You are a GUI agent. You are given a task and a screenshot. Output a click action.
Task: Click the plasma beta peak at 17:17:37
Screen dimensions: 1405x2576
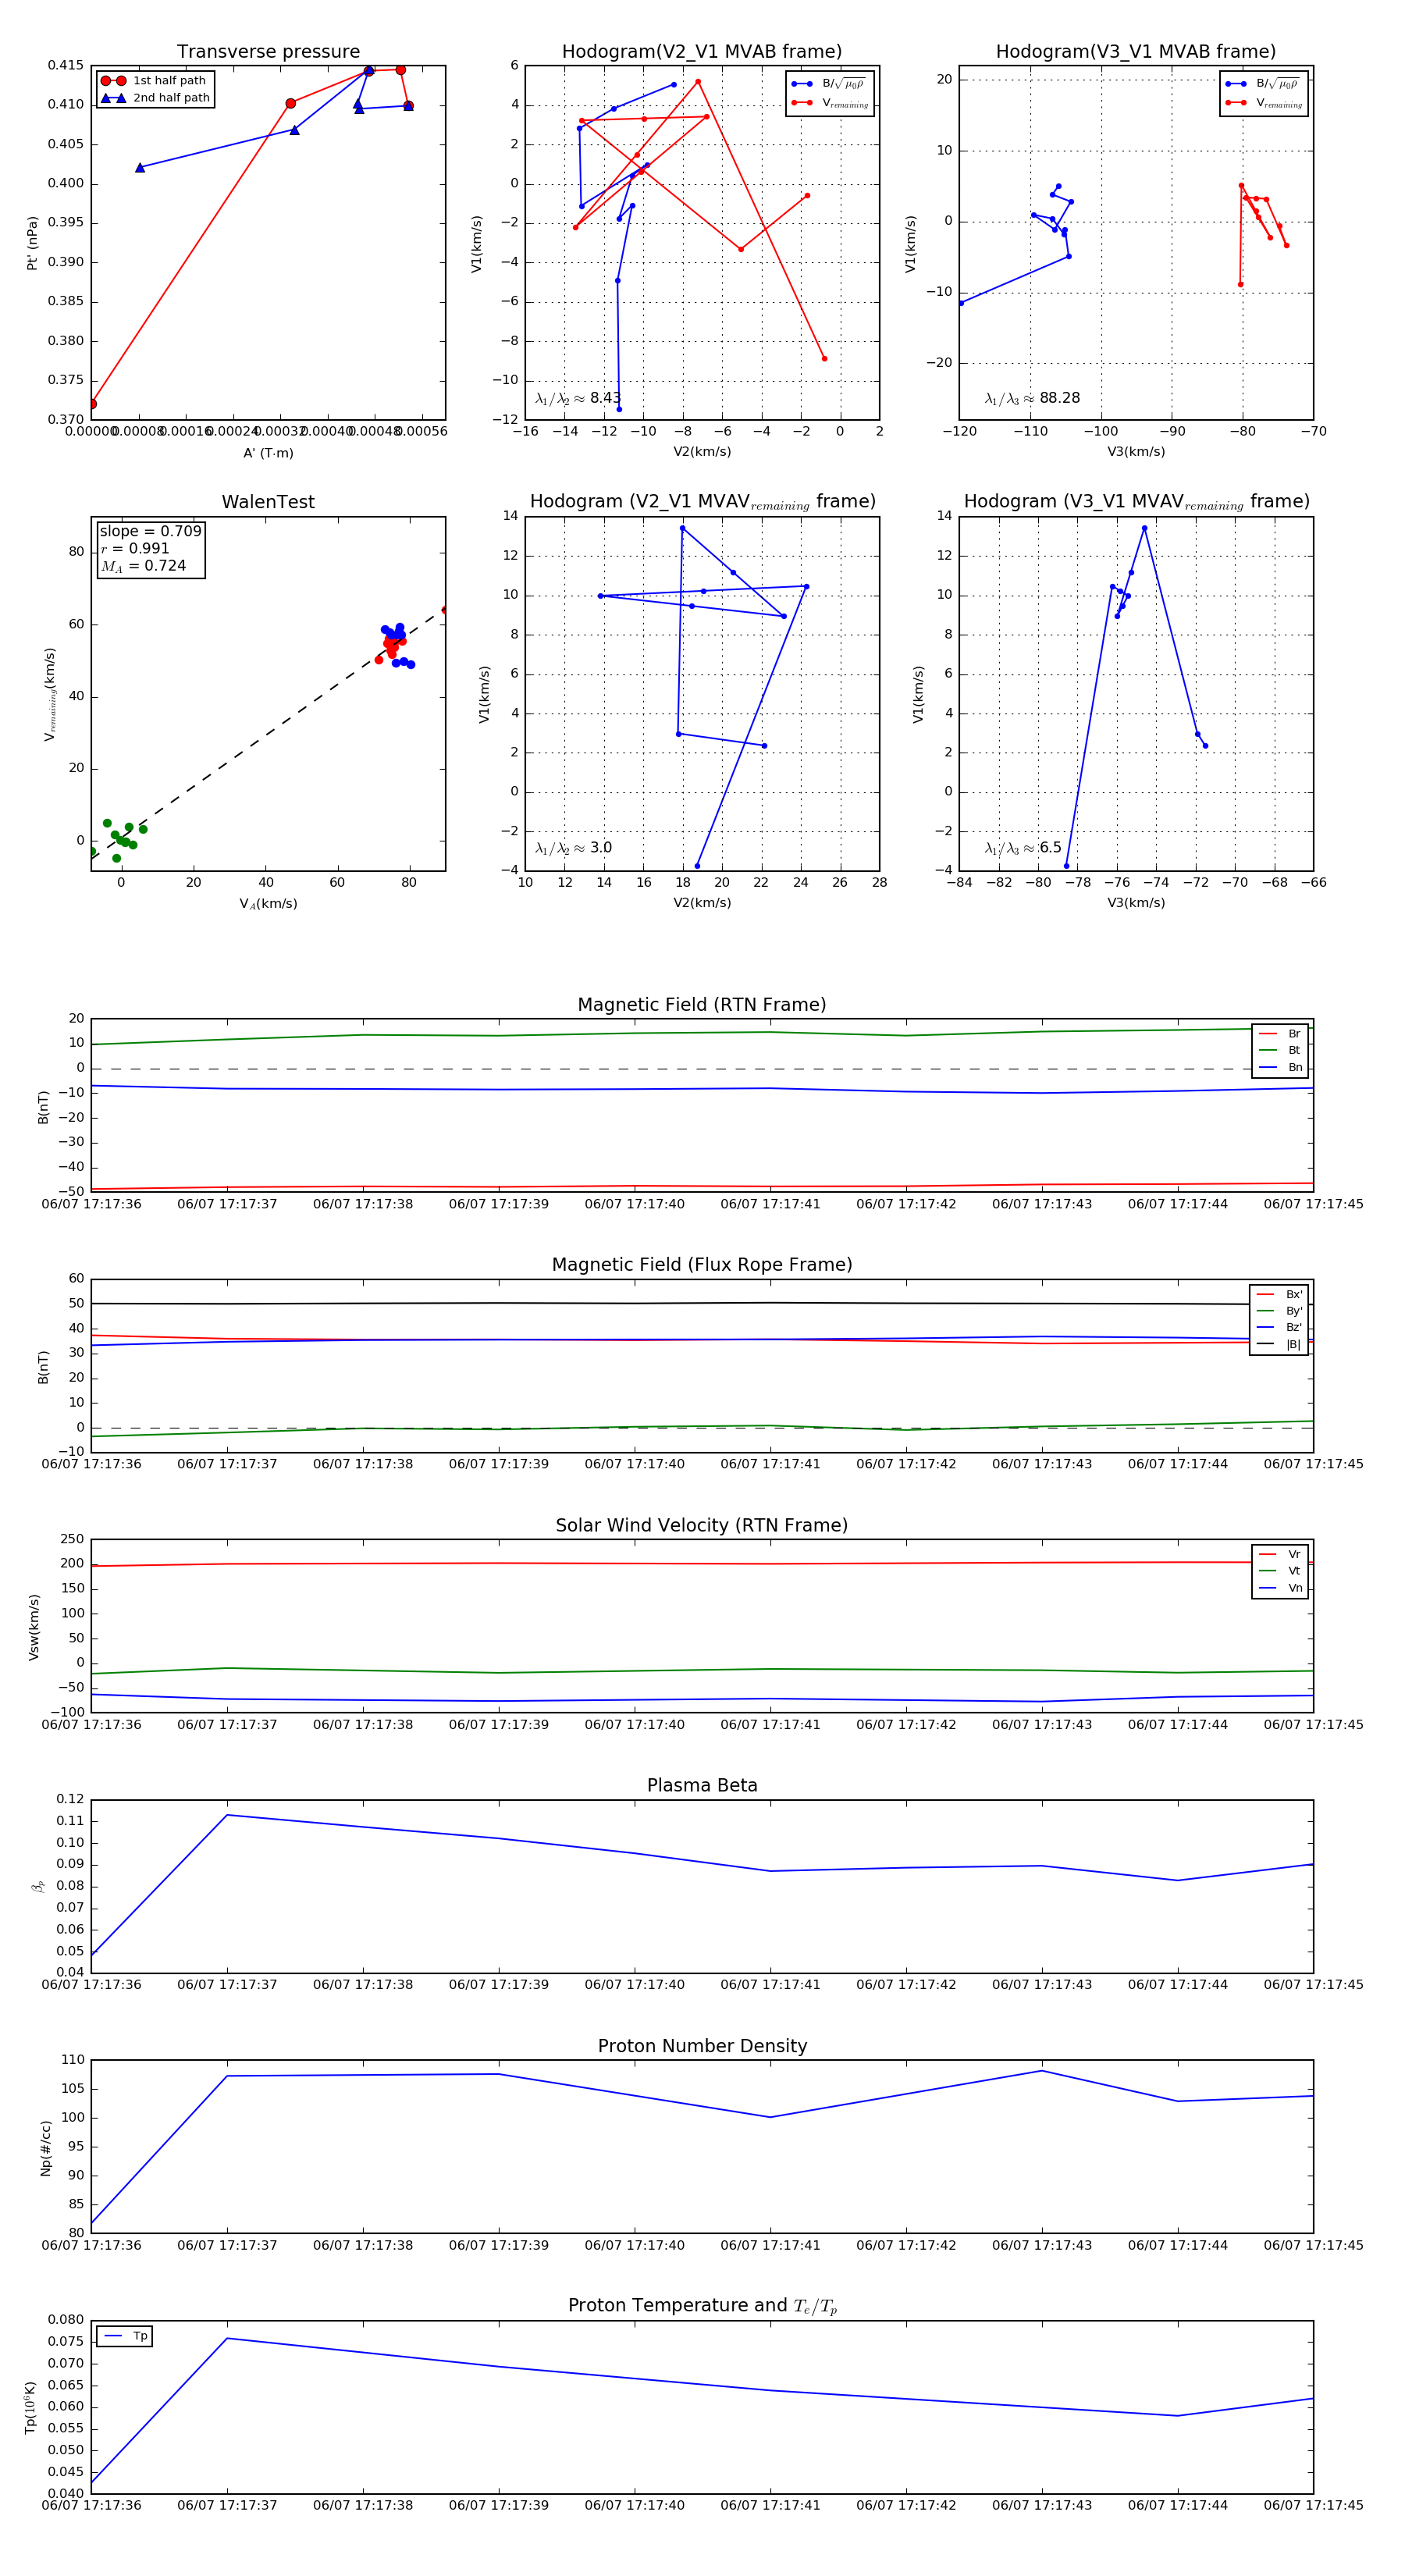pos(227,1815)
